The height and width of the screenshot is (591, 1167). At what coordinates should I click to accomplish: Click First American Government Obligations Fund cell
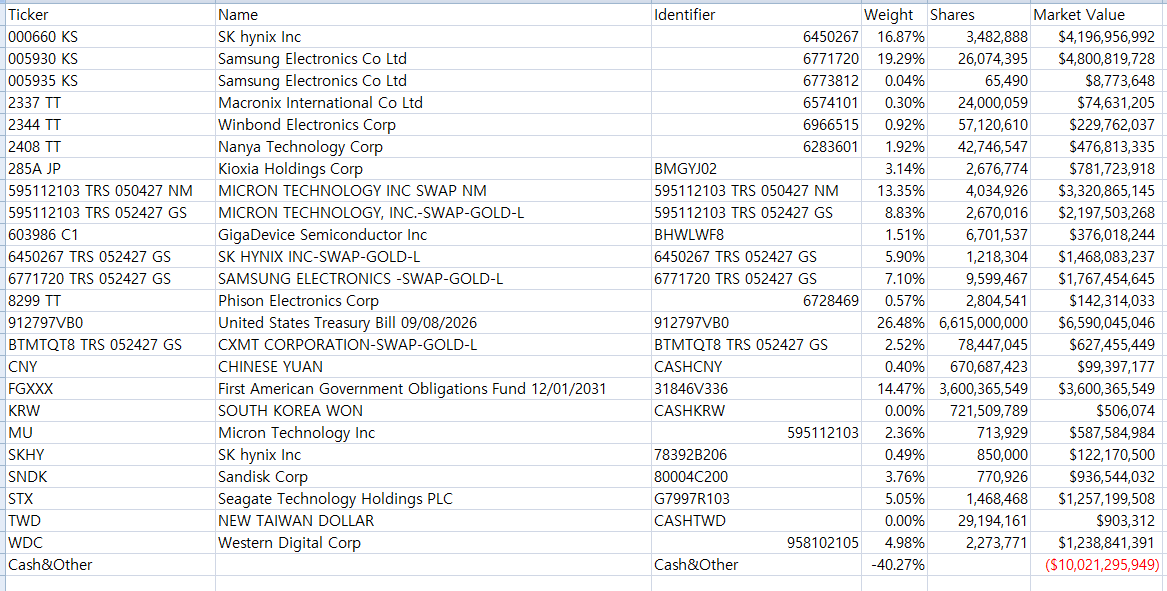[x=433, y=389]
